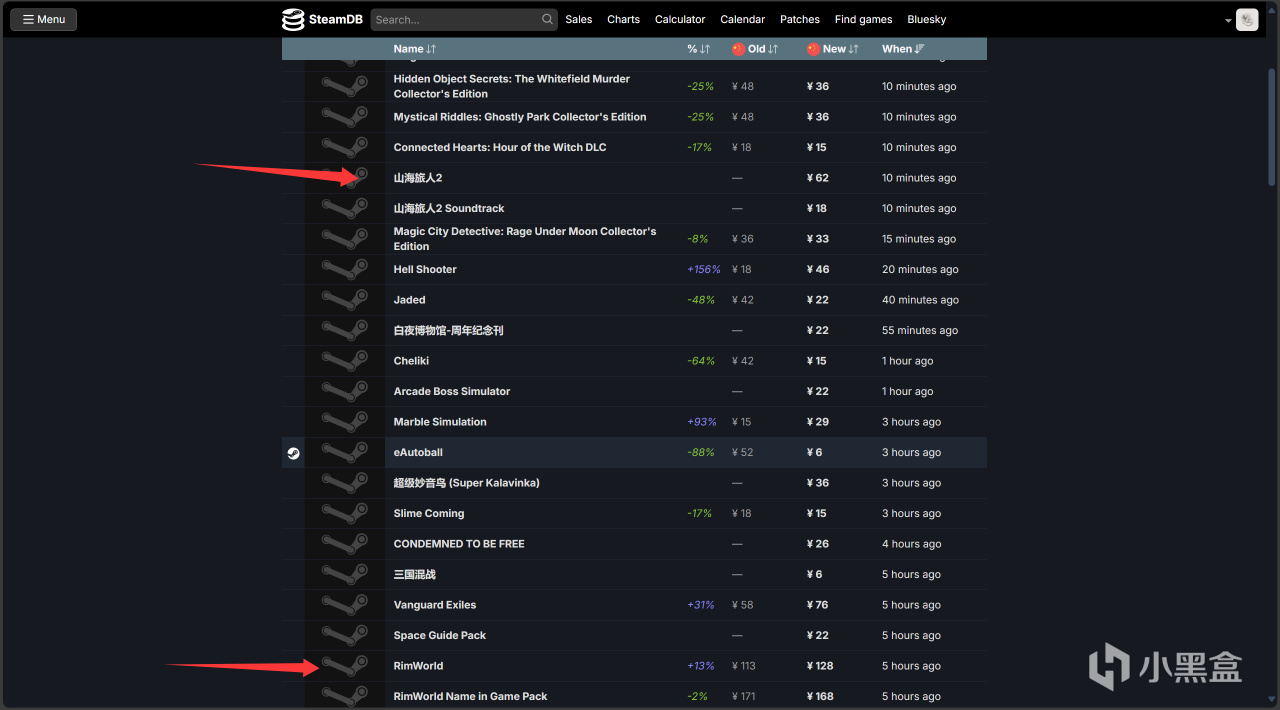Sort table by When column
Screen dimensions: 1280x710
(903, 49)
